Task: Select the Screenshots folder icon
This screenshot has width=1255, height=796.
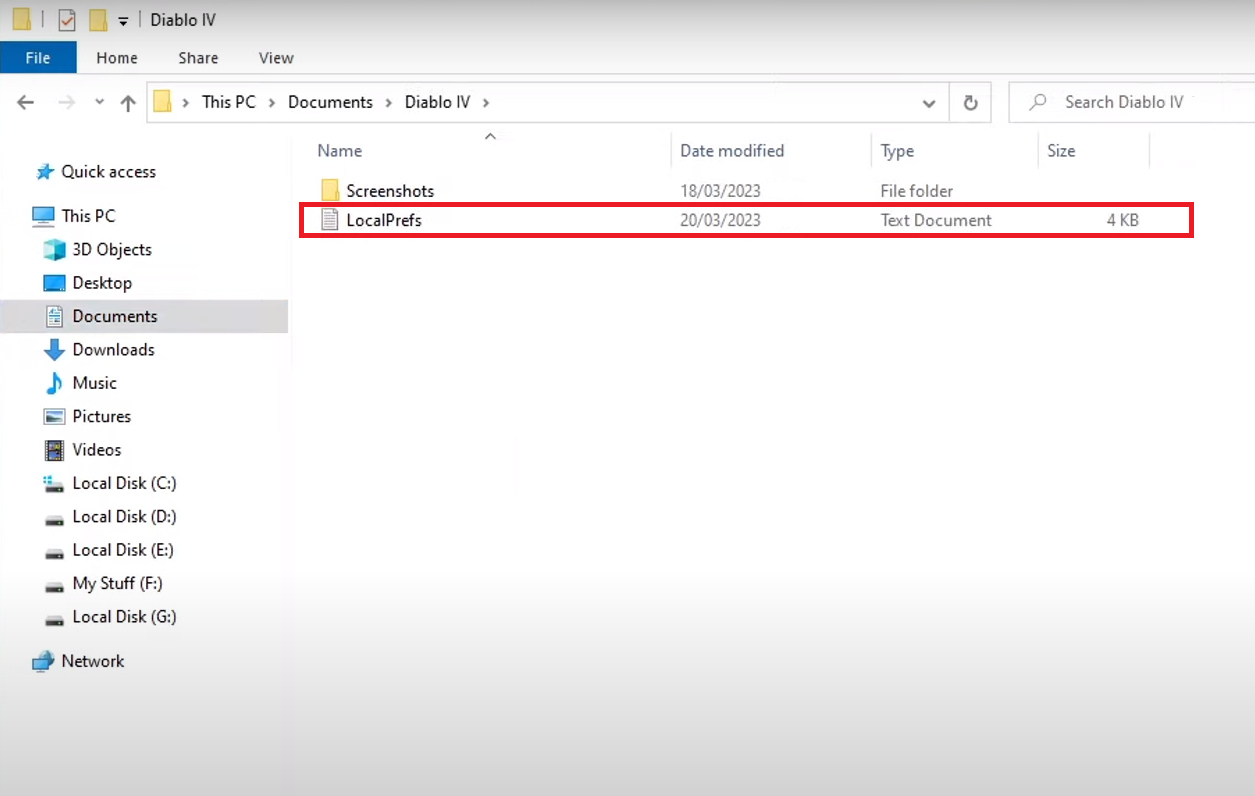Action: 330,190
